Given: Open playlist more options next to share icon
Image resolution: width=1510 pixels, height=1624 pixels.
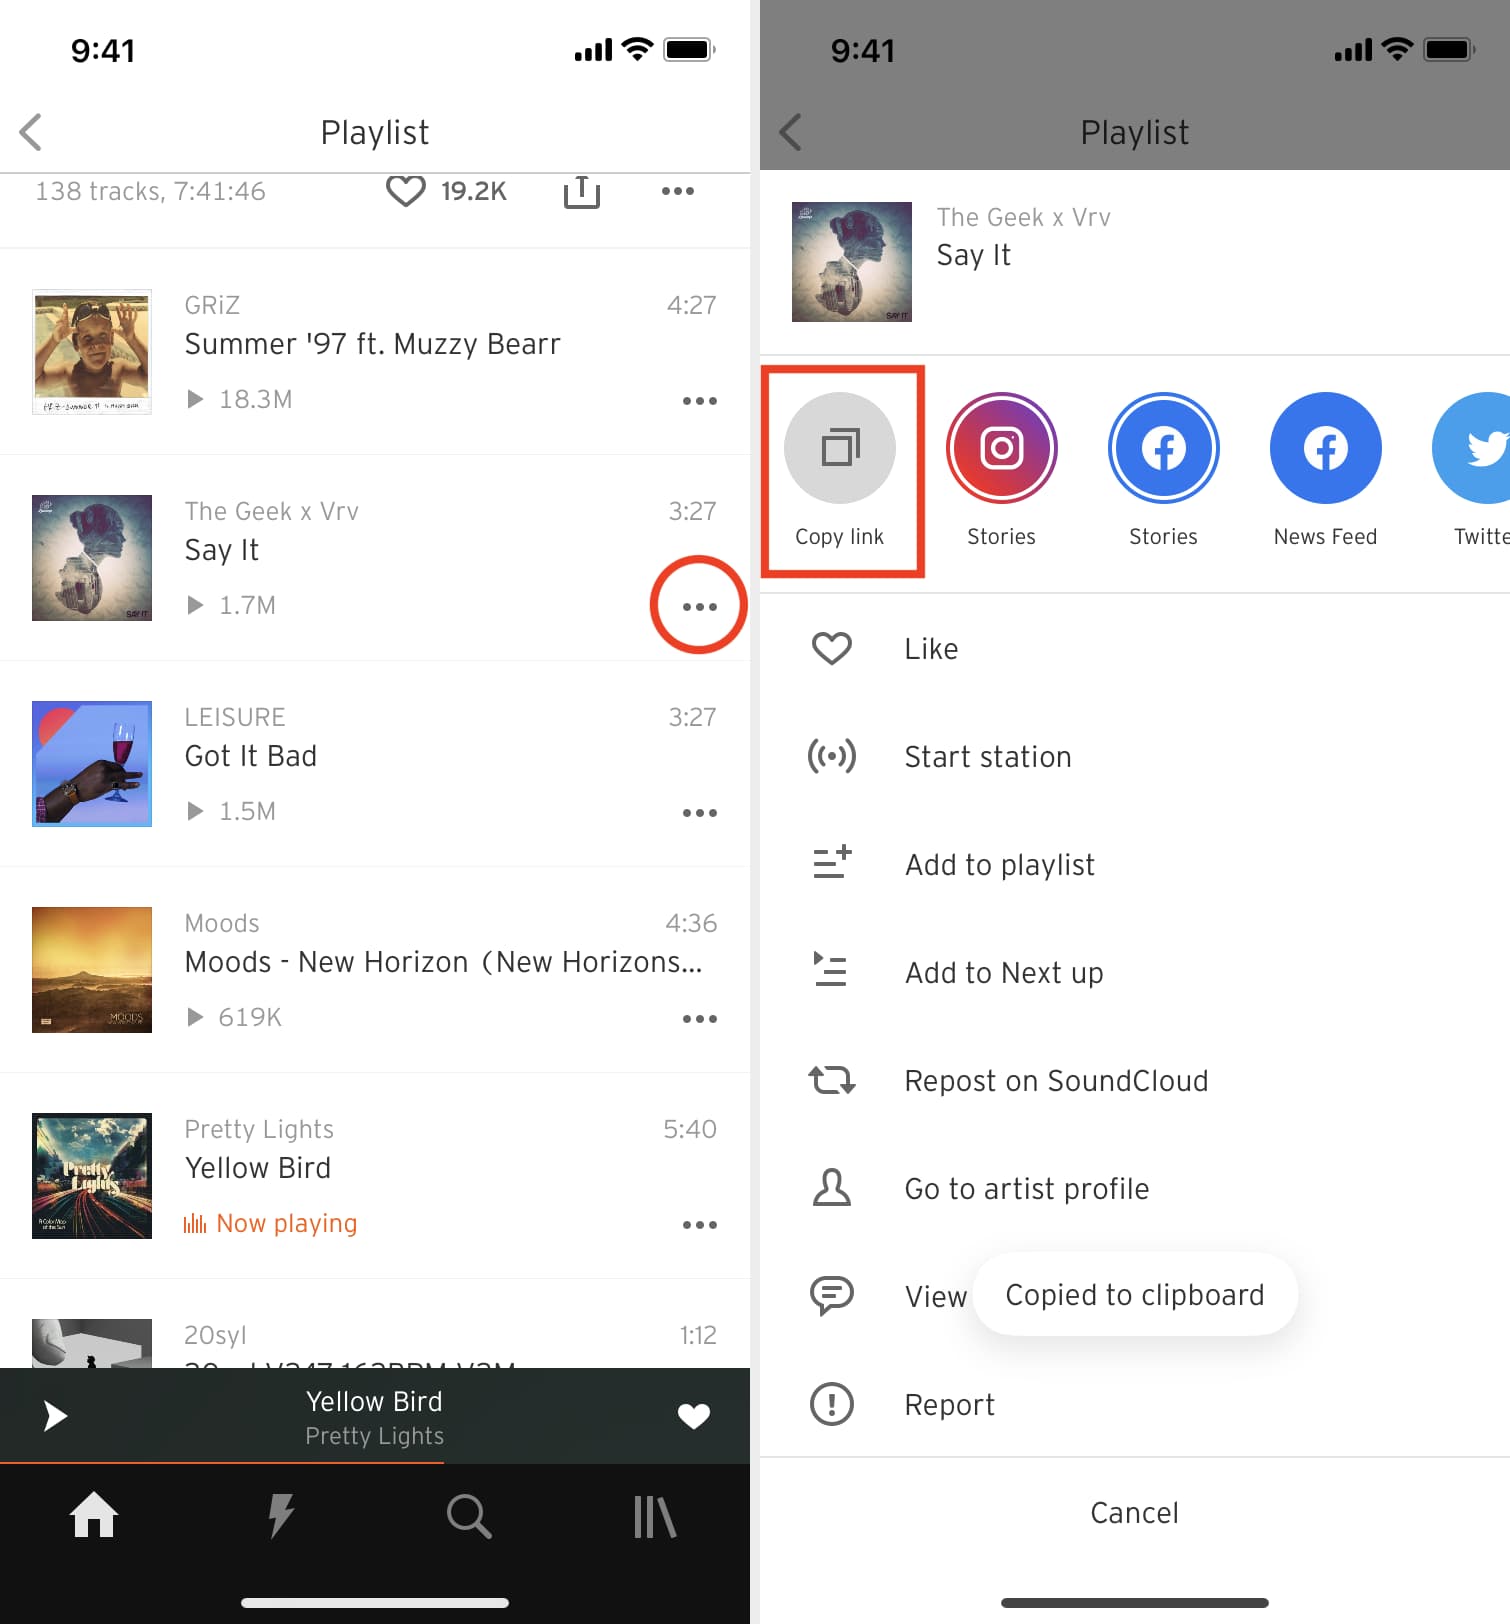Looking at the screenshot, I should click(677, 191).
